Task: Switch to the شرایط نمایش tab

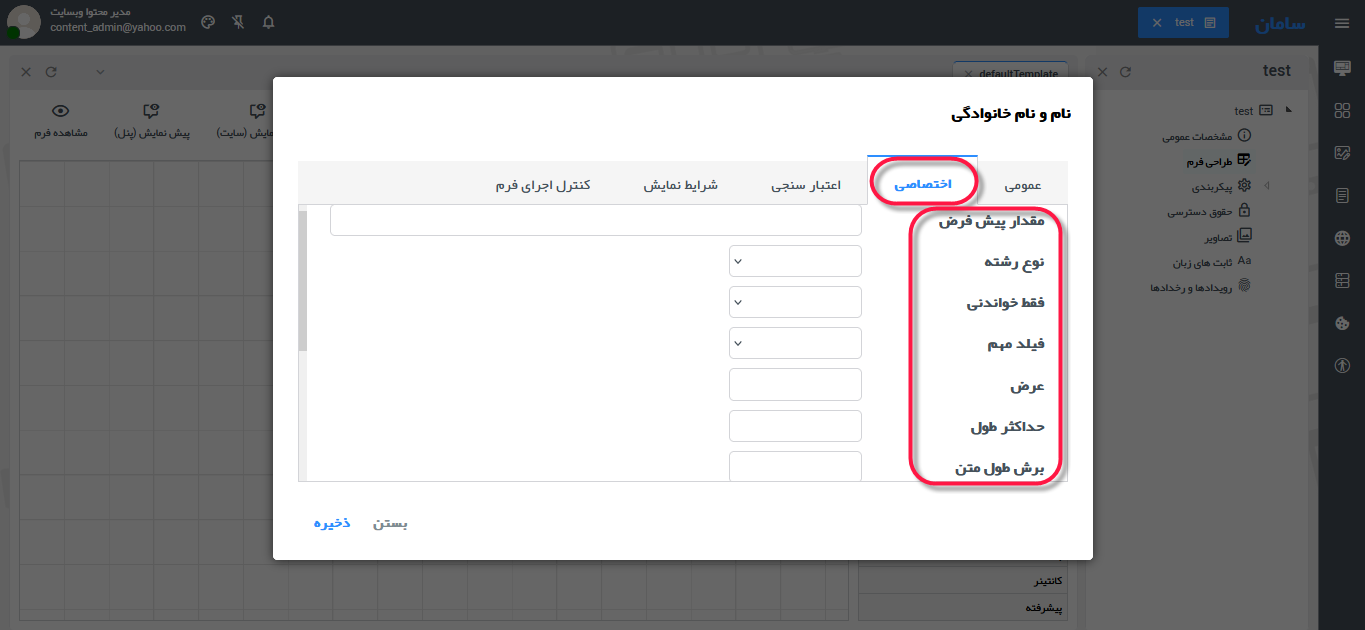Action: (x=681, y=185)
